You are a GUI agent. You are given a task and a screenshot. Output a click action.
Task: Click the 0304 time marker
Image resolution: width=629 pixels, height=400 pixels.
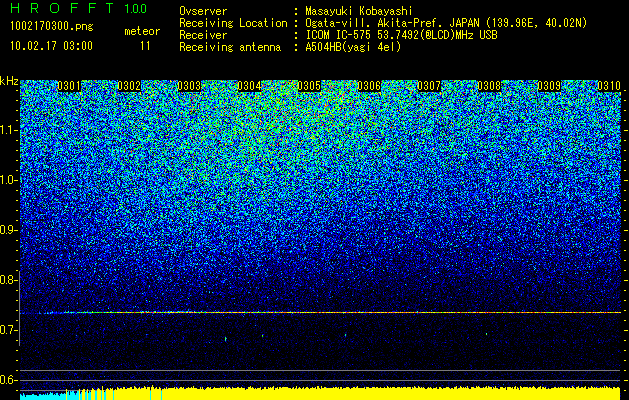tap(250, 86)
